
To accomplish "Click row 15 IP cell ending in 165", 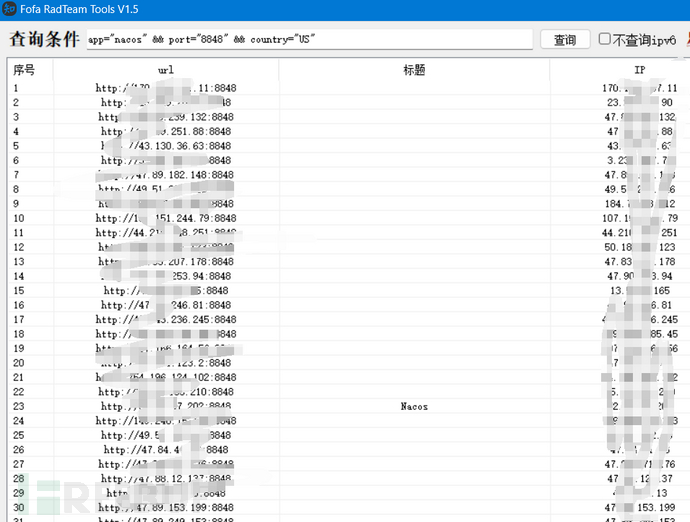I will pyautogui.click(x=639, y=290).
